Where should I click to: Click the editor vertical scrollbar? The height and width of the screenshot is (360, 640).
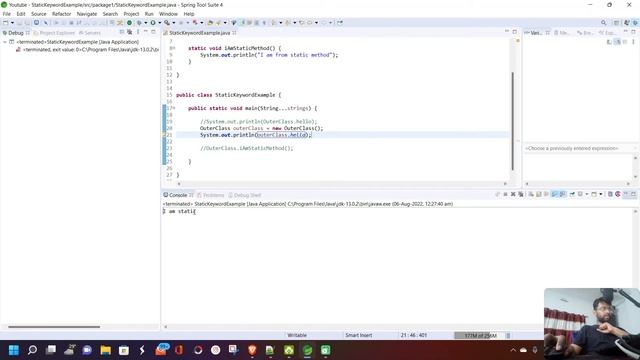point(513,121)
